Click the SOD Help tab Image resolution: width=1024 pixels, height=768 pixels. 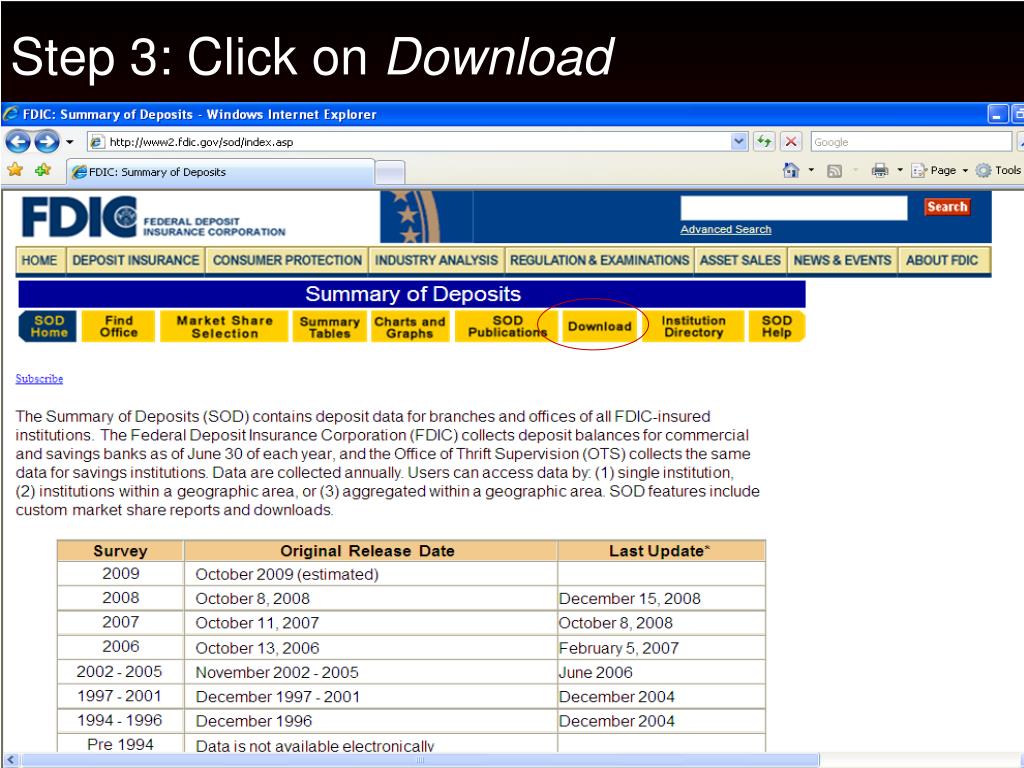pos(776,327)
